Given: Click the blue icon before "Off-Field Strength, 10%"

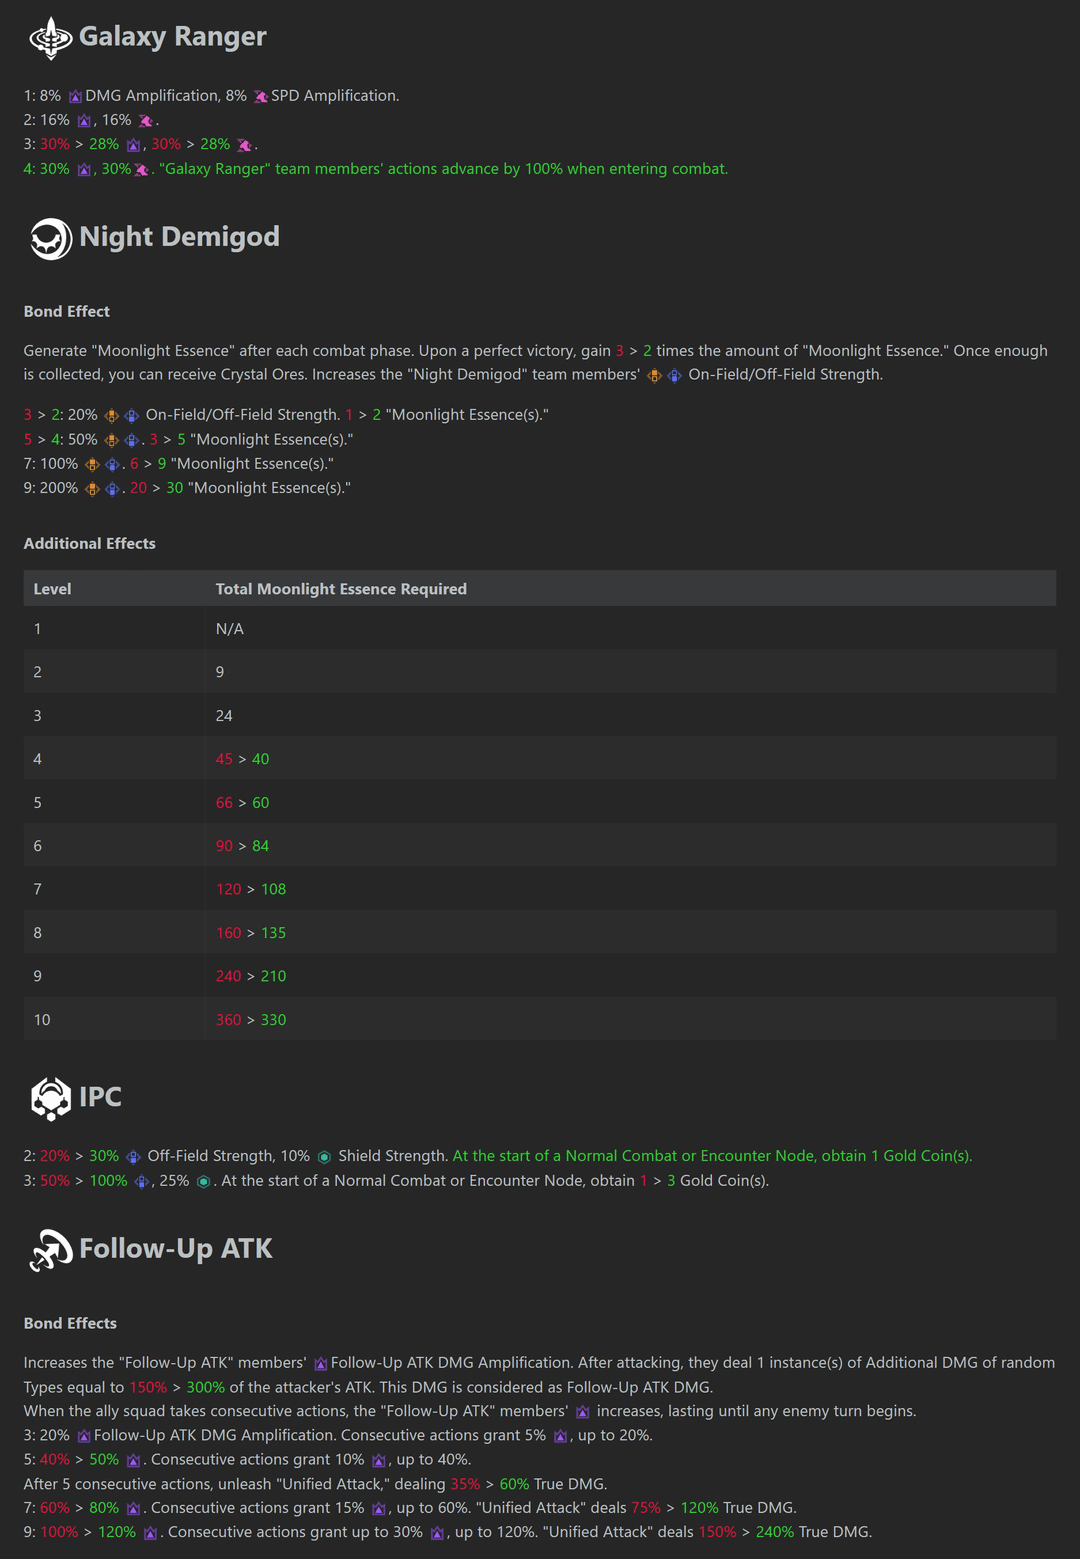Looking at the screenshot, I should 133,1157.
